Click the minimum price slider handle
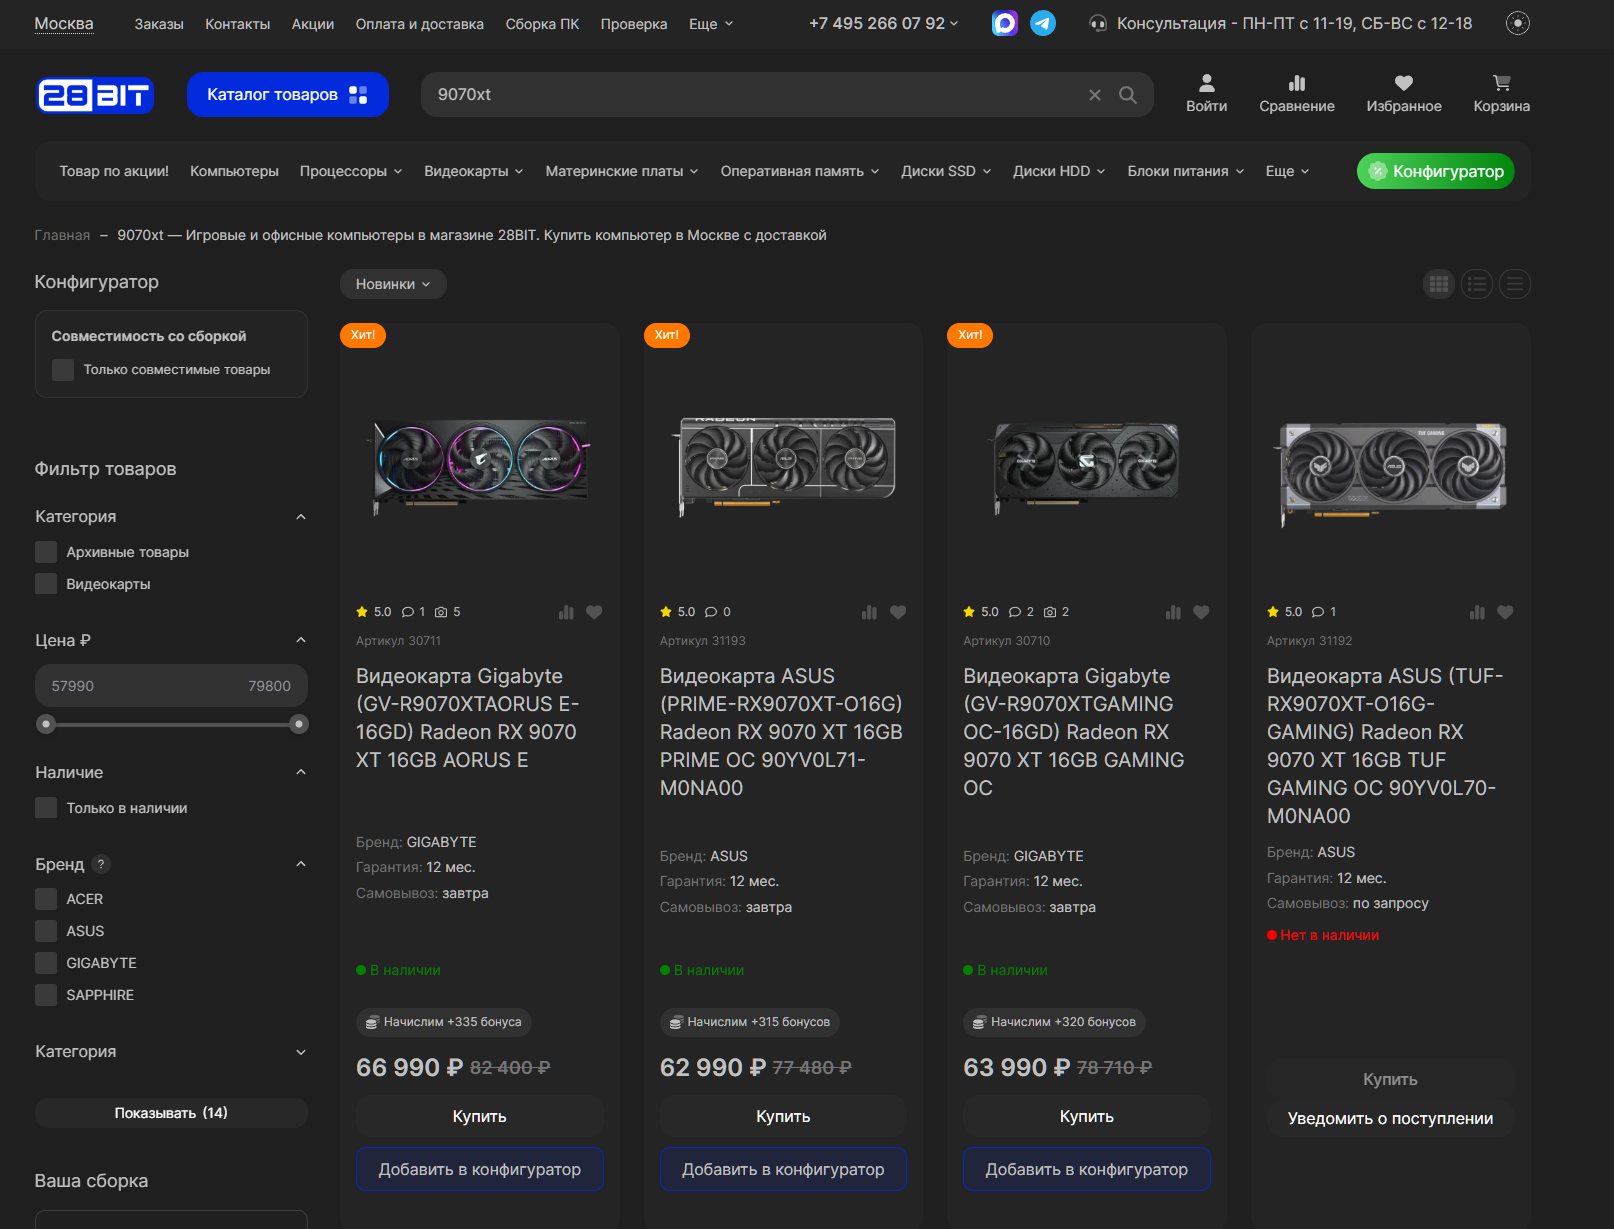The image size is (1614, 1229). [x=45, y=724]
